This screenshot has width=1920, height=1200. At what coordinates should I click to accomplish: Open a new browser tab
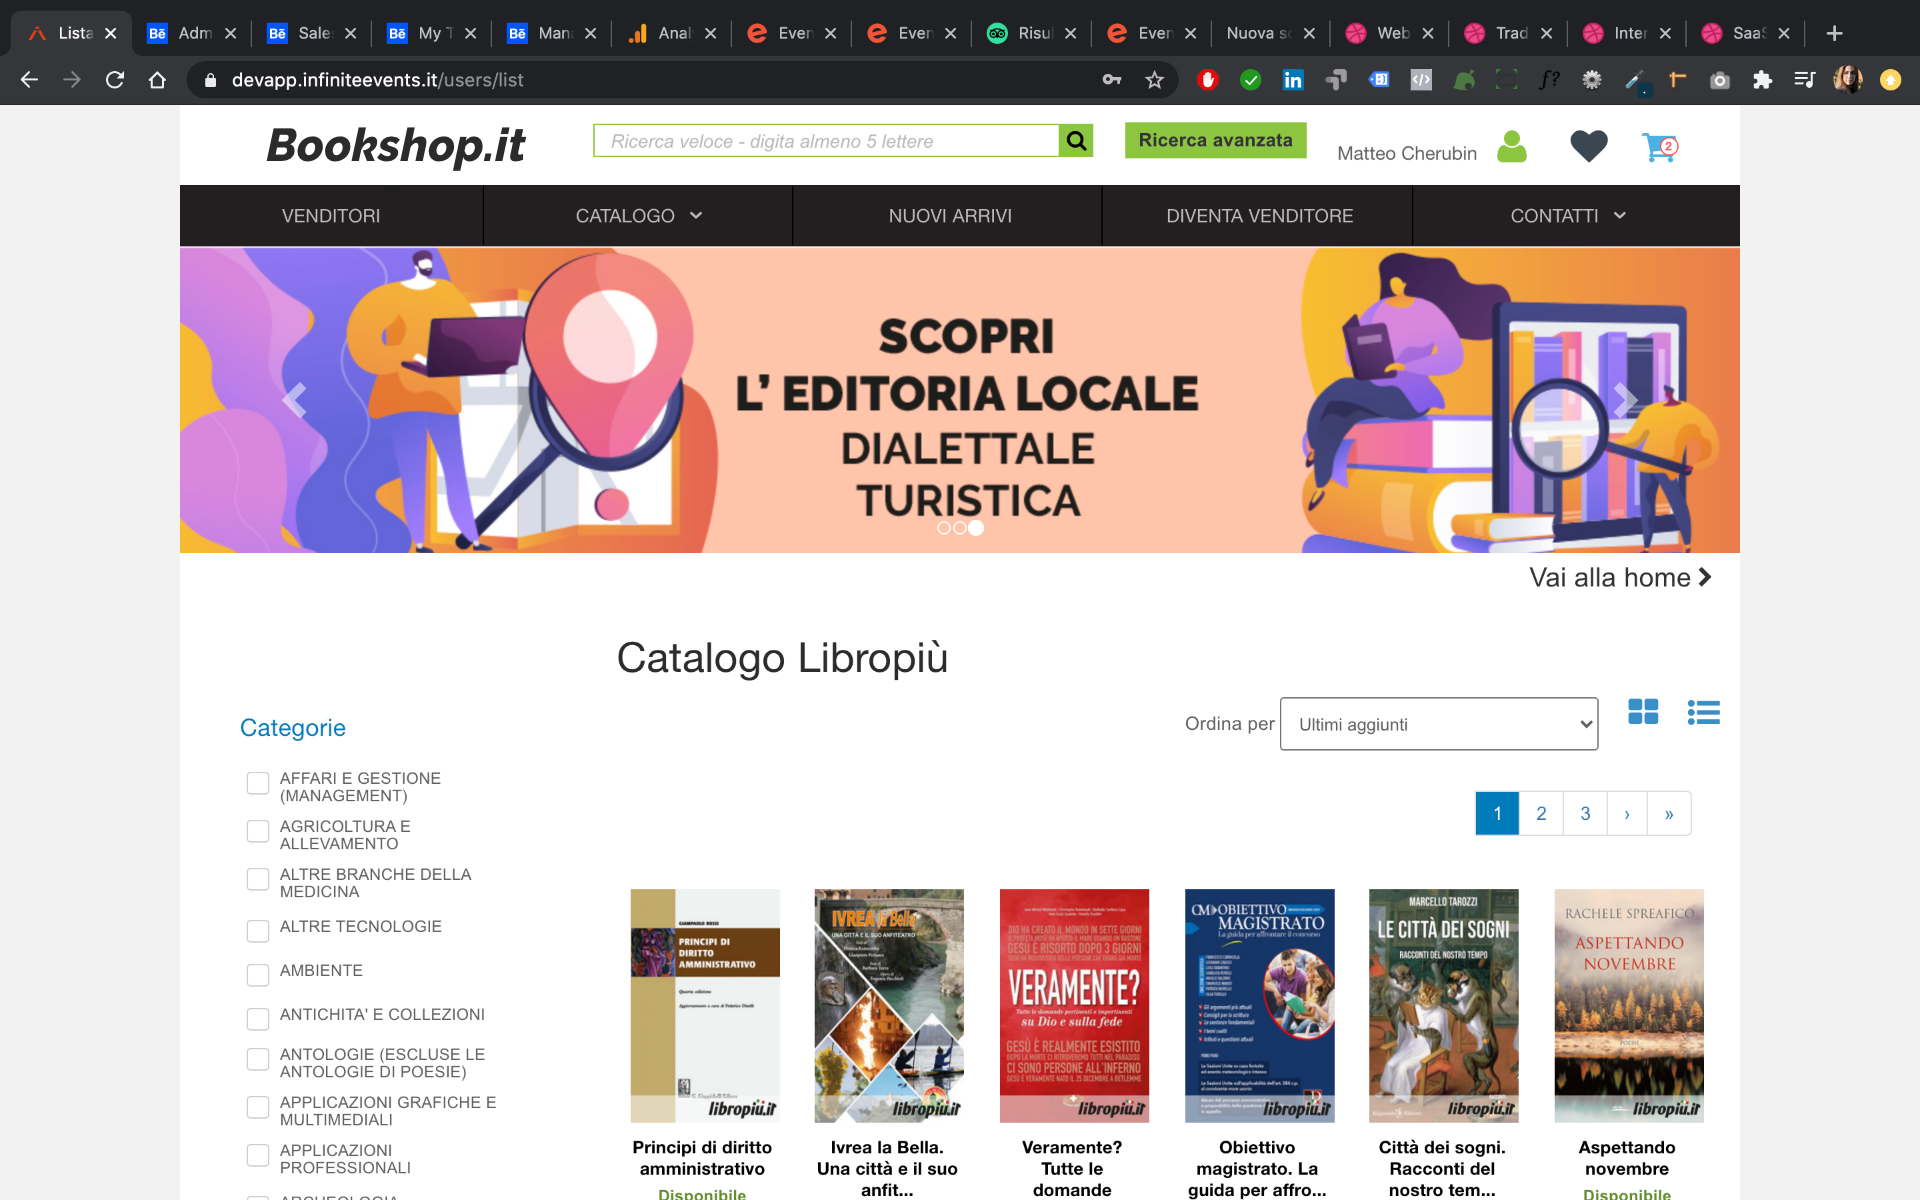[1834, 33]
